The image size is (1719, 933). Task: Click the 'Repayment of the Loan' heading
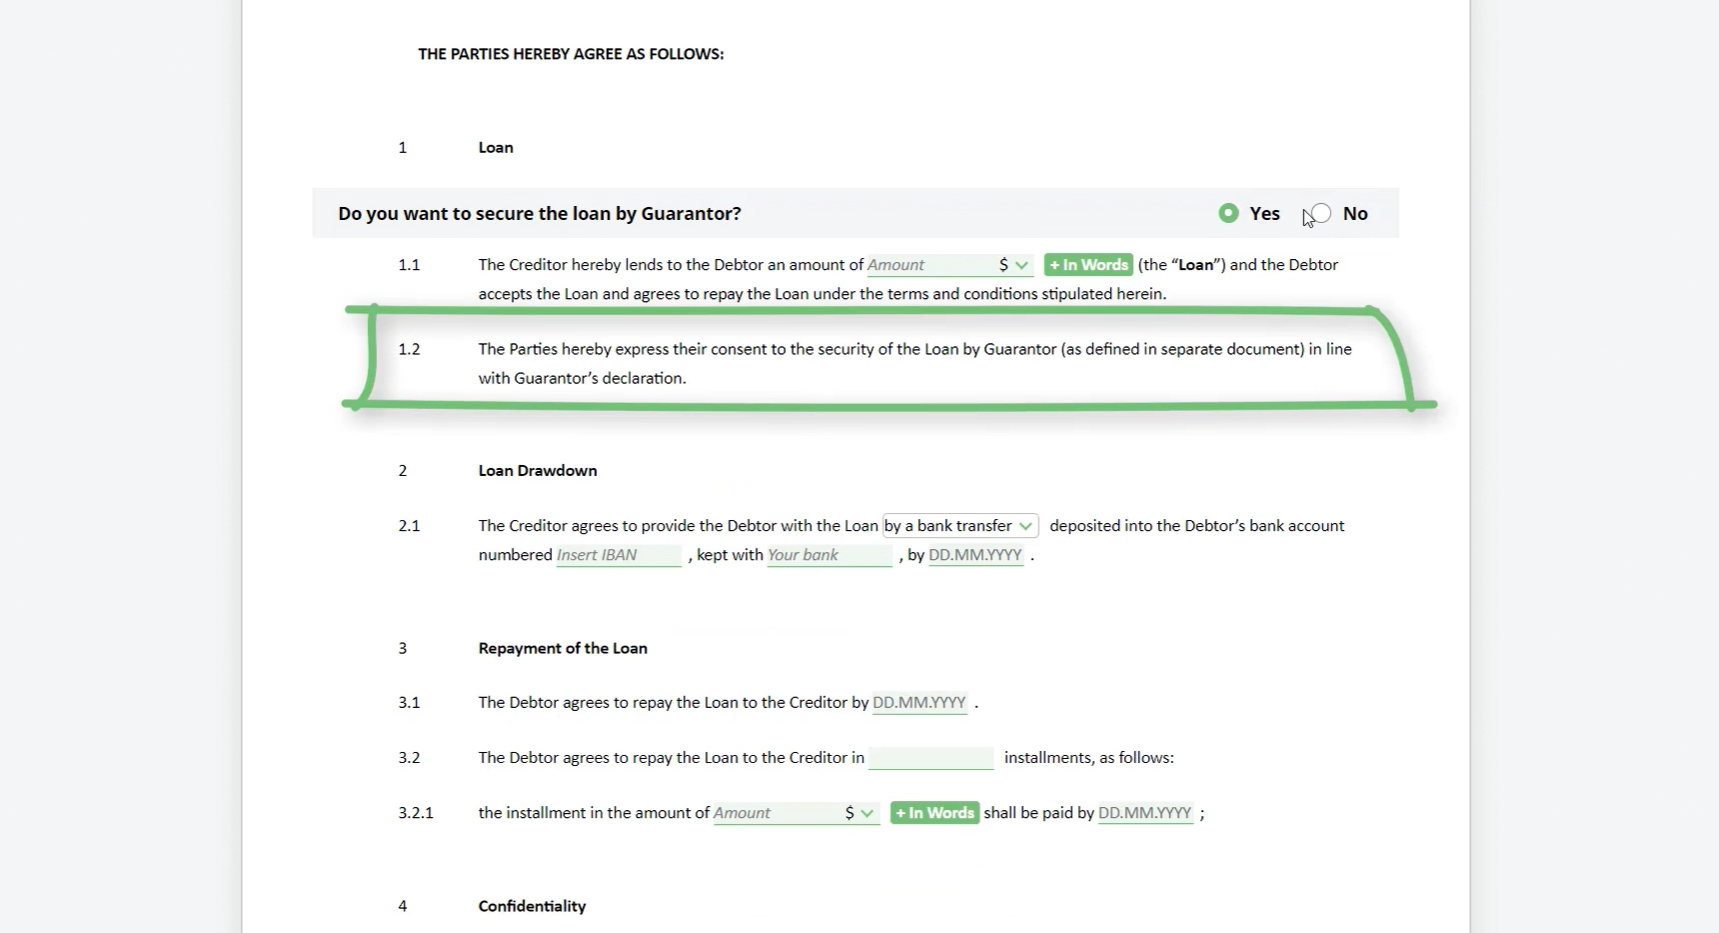tap(563, 648)
